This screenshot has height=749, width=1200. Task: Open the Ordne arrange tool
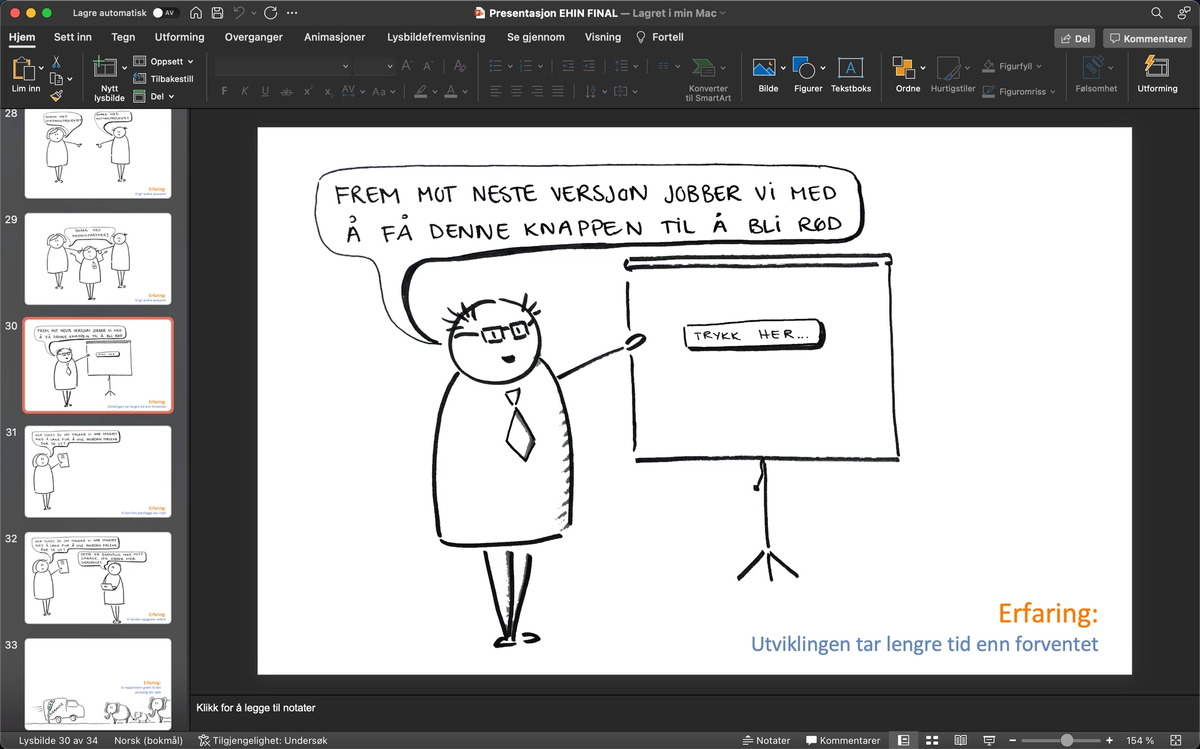pyautogui.click(x=904, y=68)
